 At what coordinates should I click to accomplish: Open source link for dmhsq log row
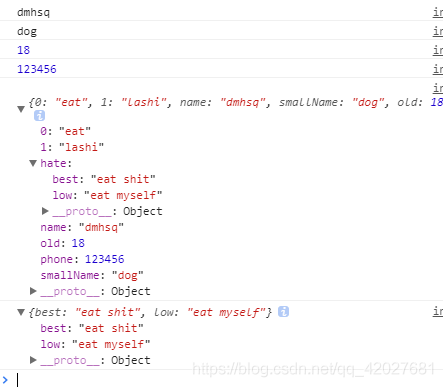click(x=438, y=13)
